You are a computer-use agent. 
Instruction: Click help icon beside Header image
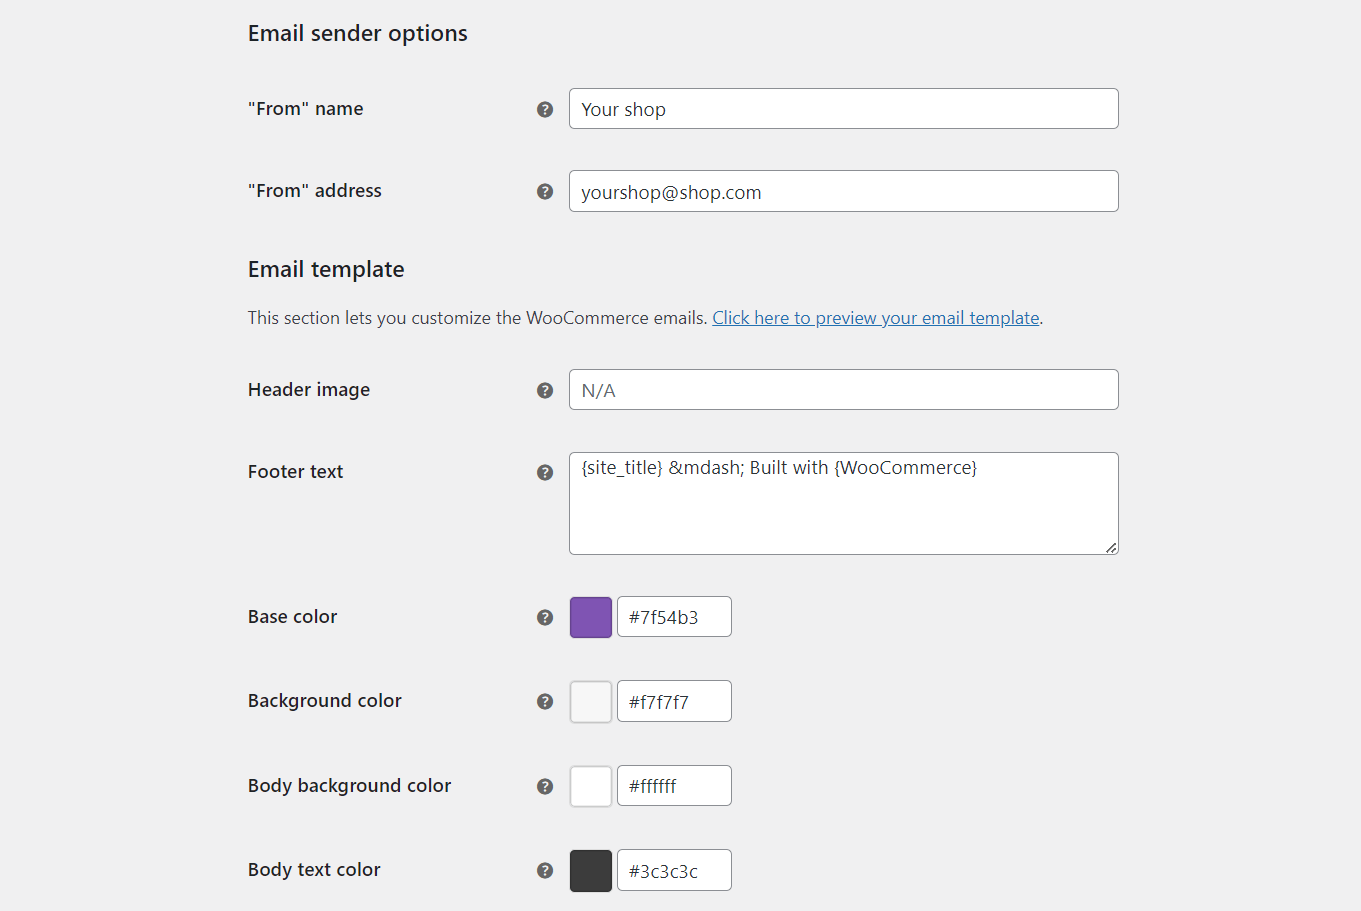click(545, 390)
